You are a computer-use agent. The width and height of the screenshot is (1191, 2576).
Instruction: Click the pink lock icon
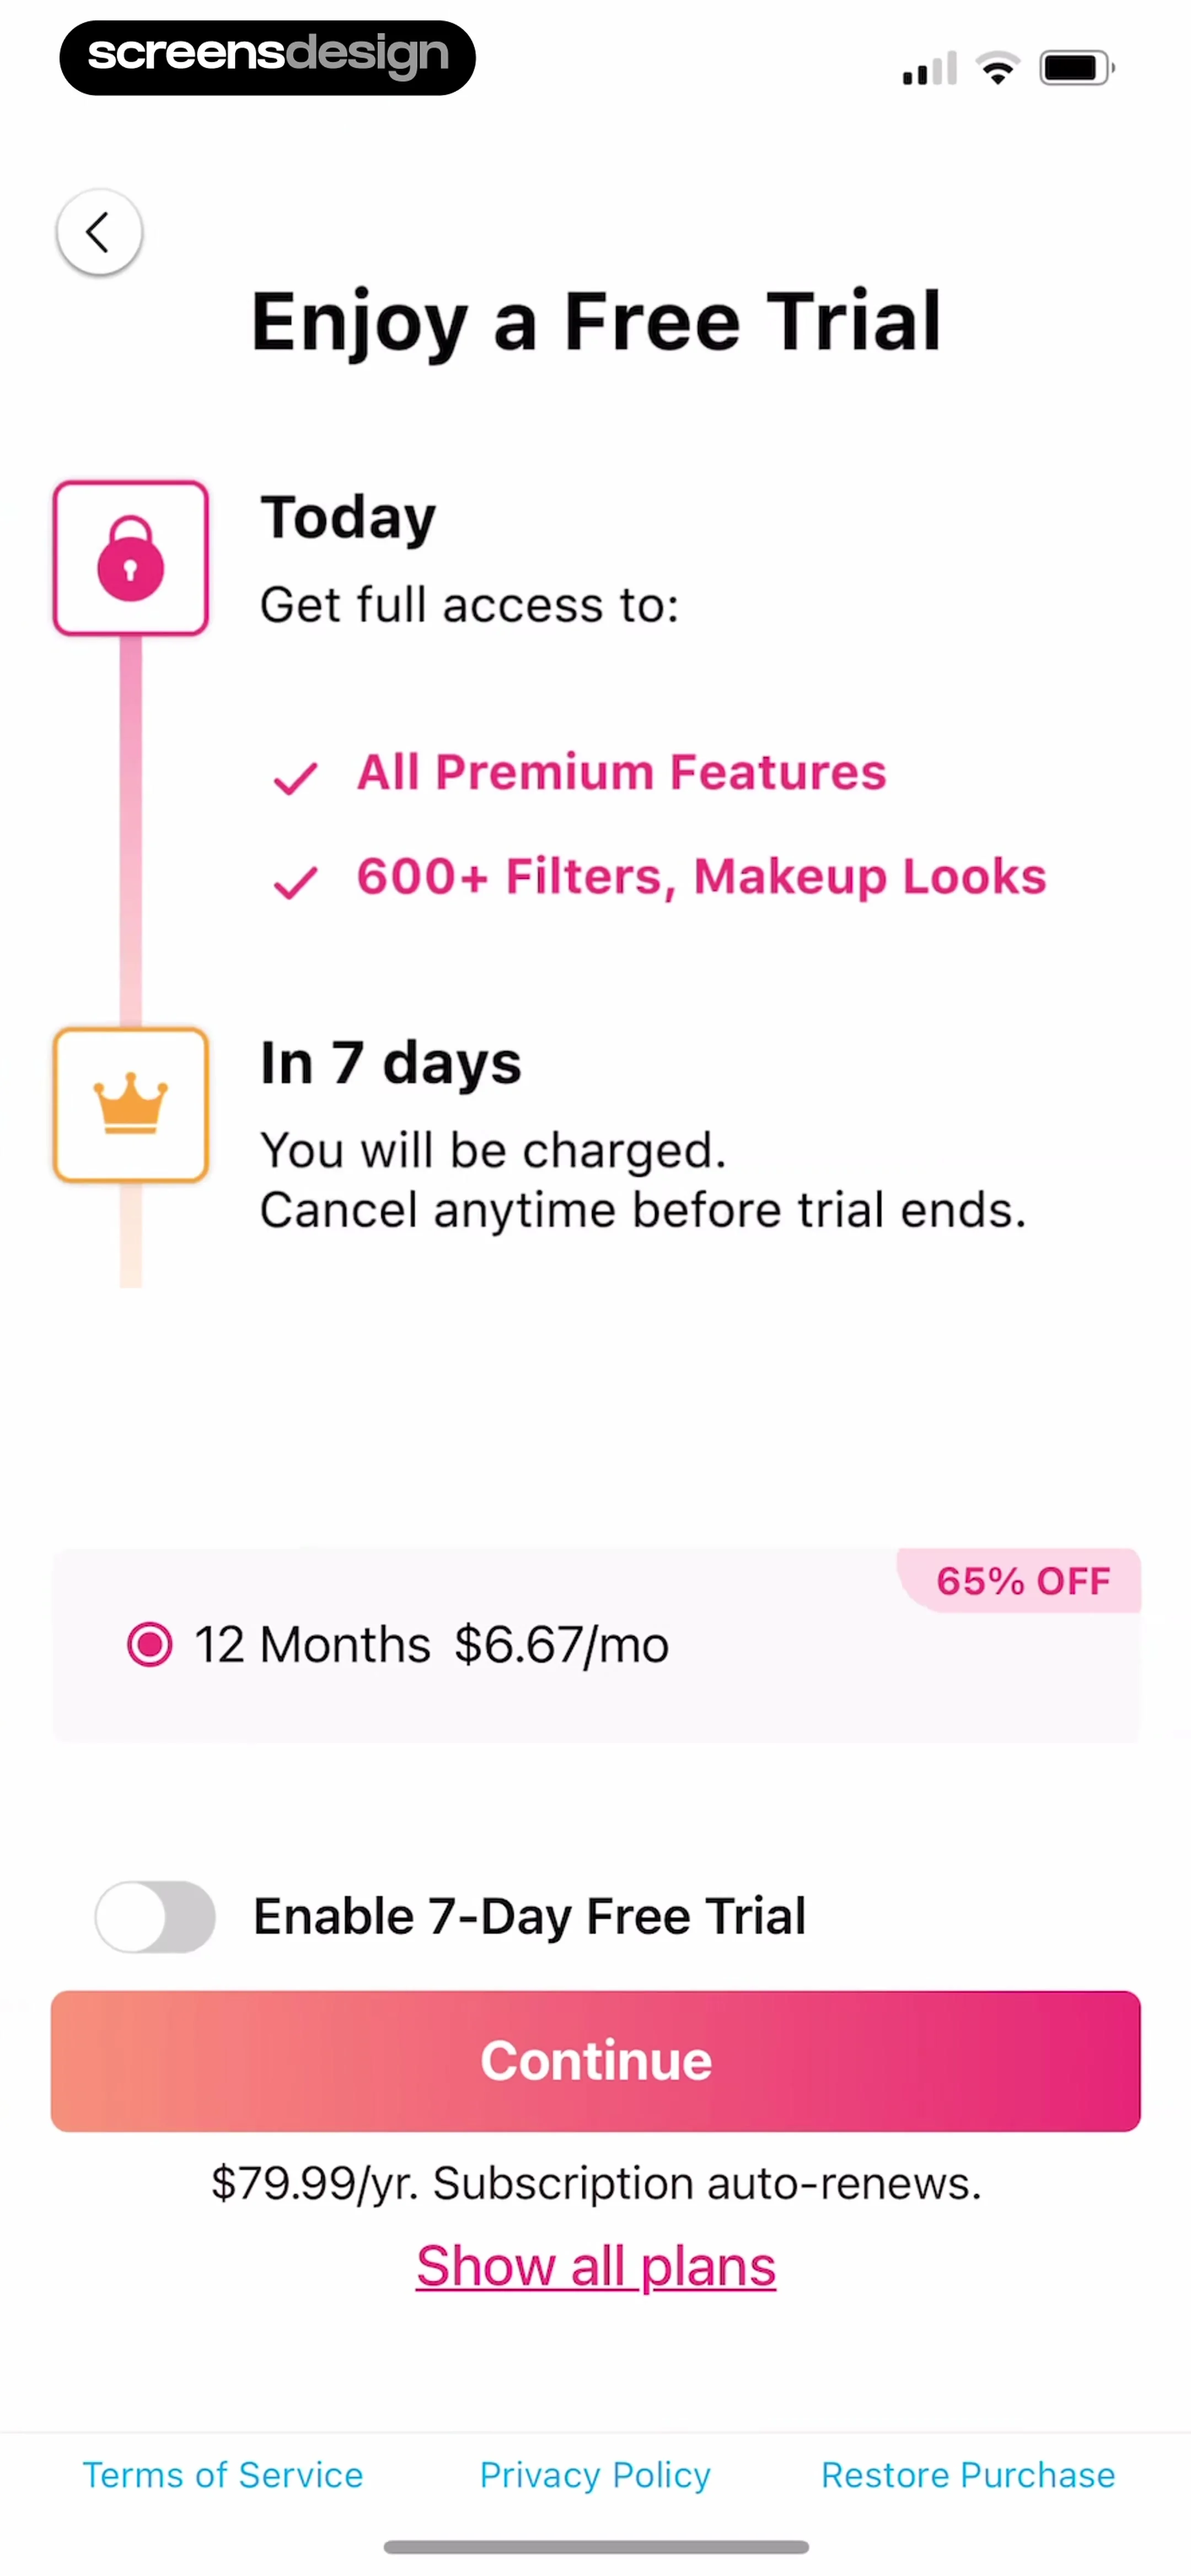[131, 559]
